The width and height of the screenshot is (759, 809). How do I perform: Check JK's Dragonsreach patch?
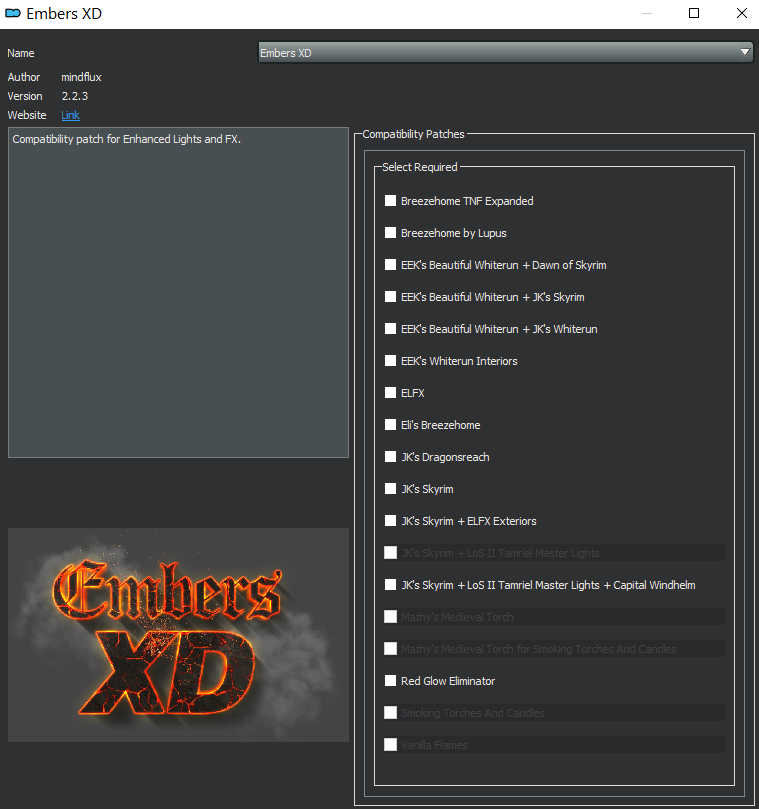pyautogui.click(x=391, y=457)
